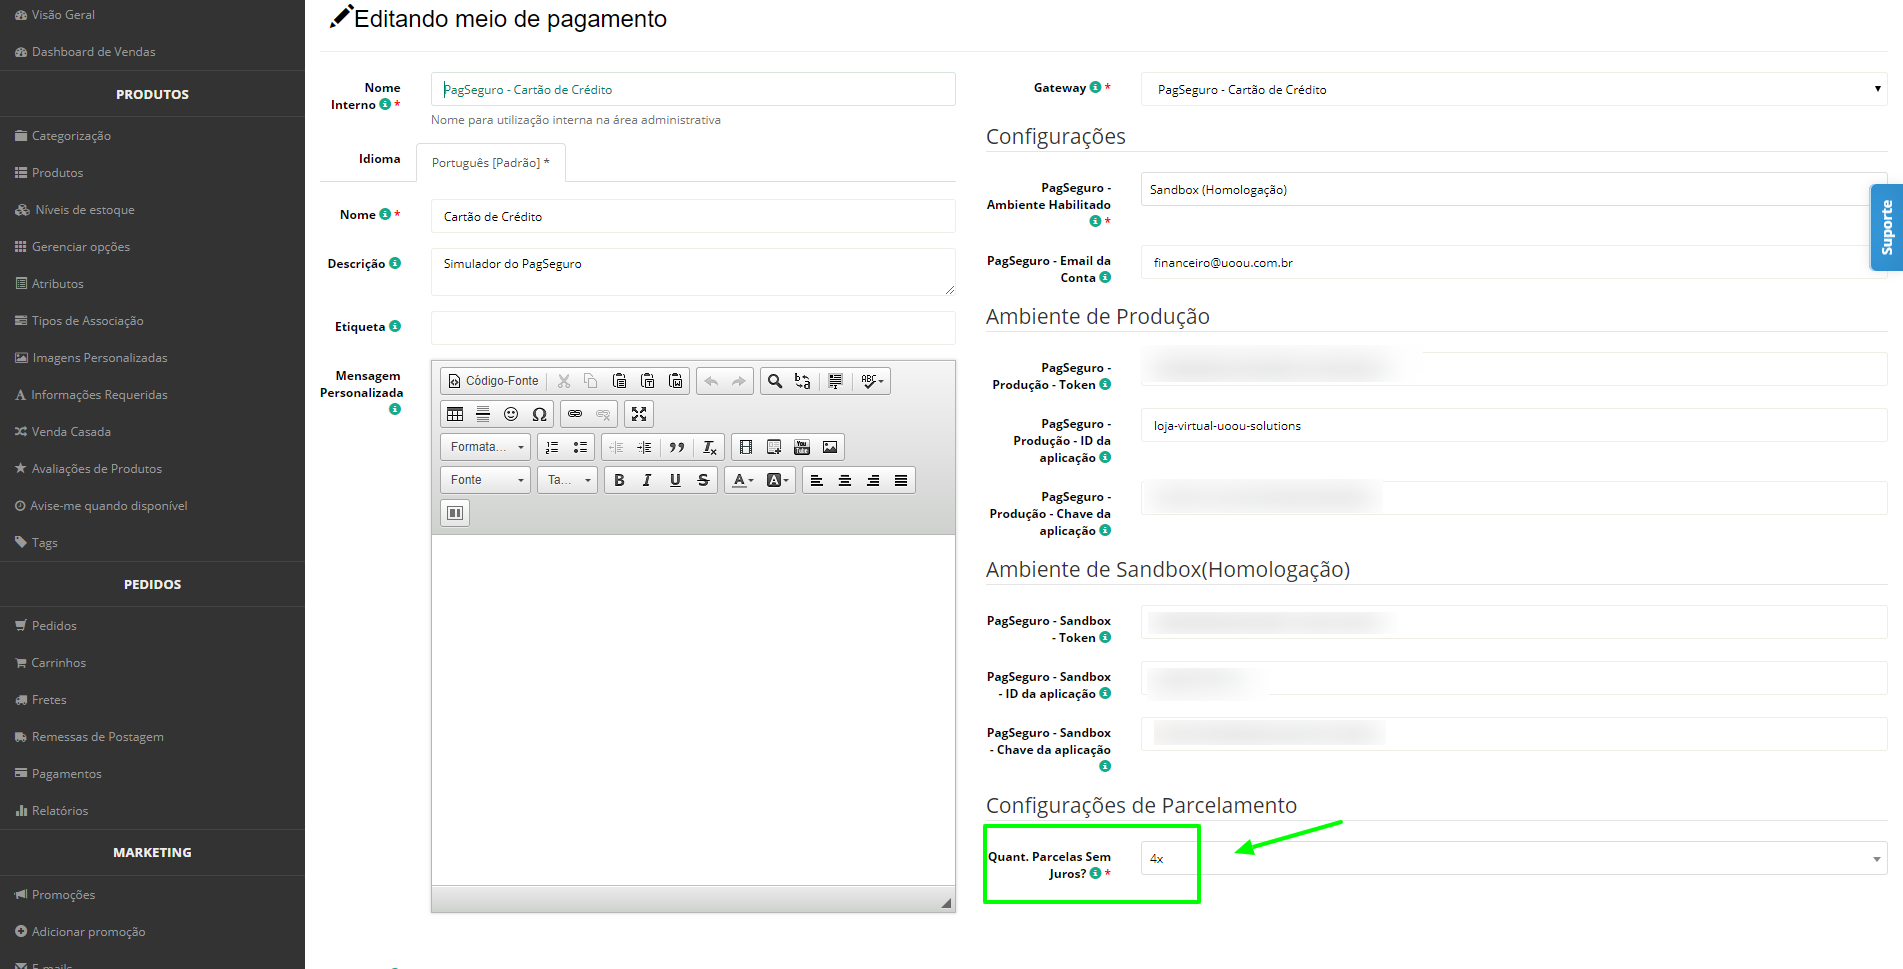
Task: Open Dashboard de Vendas link
Action: [93, 52]
